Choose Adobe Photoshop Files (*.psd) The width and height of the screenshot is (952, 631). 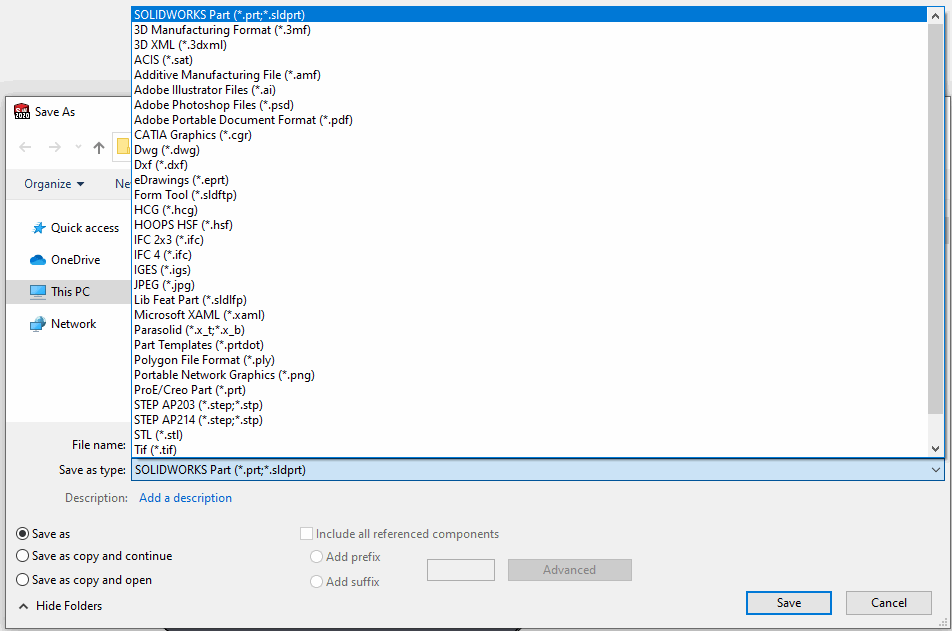coord(529,104)
